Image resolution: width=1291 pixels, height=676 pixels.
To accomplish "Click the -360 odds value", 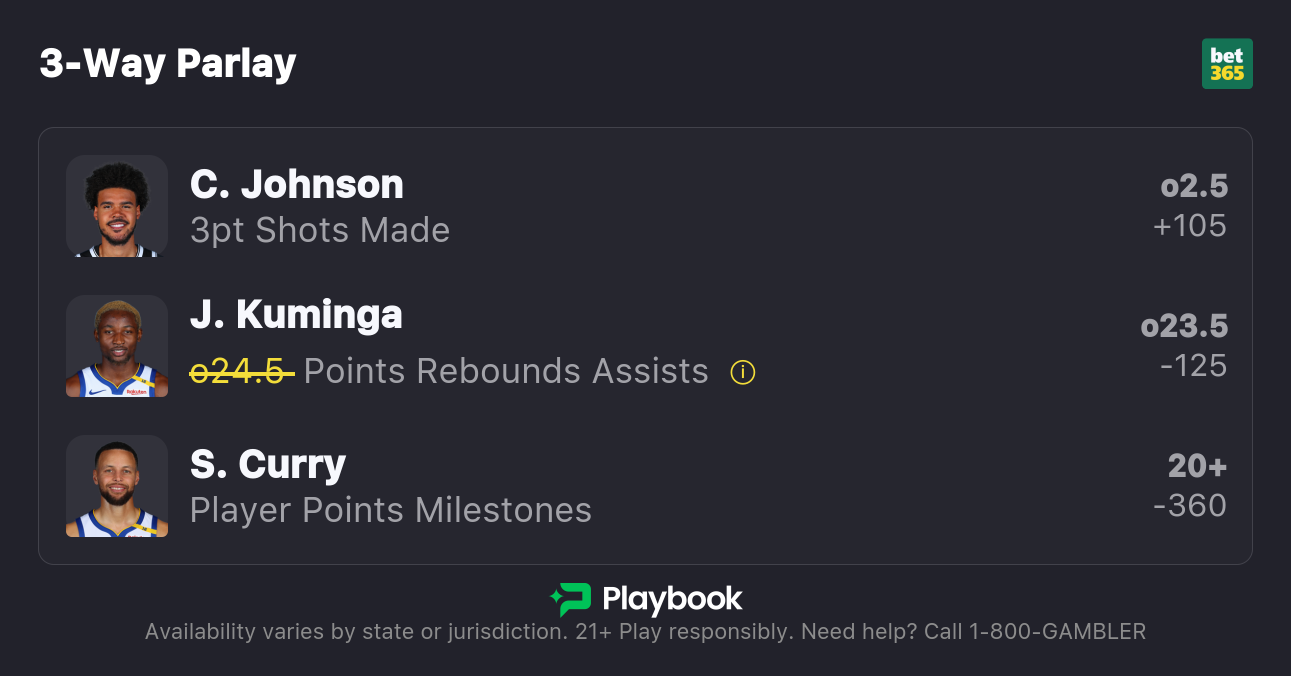I will [x=1189, y=506].
